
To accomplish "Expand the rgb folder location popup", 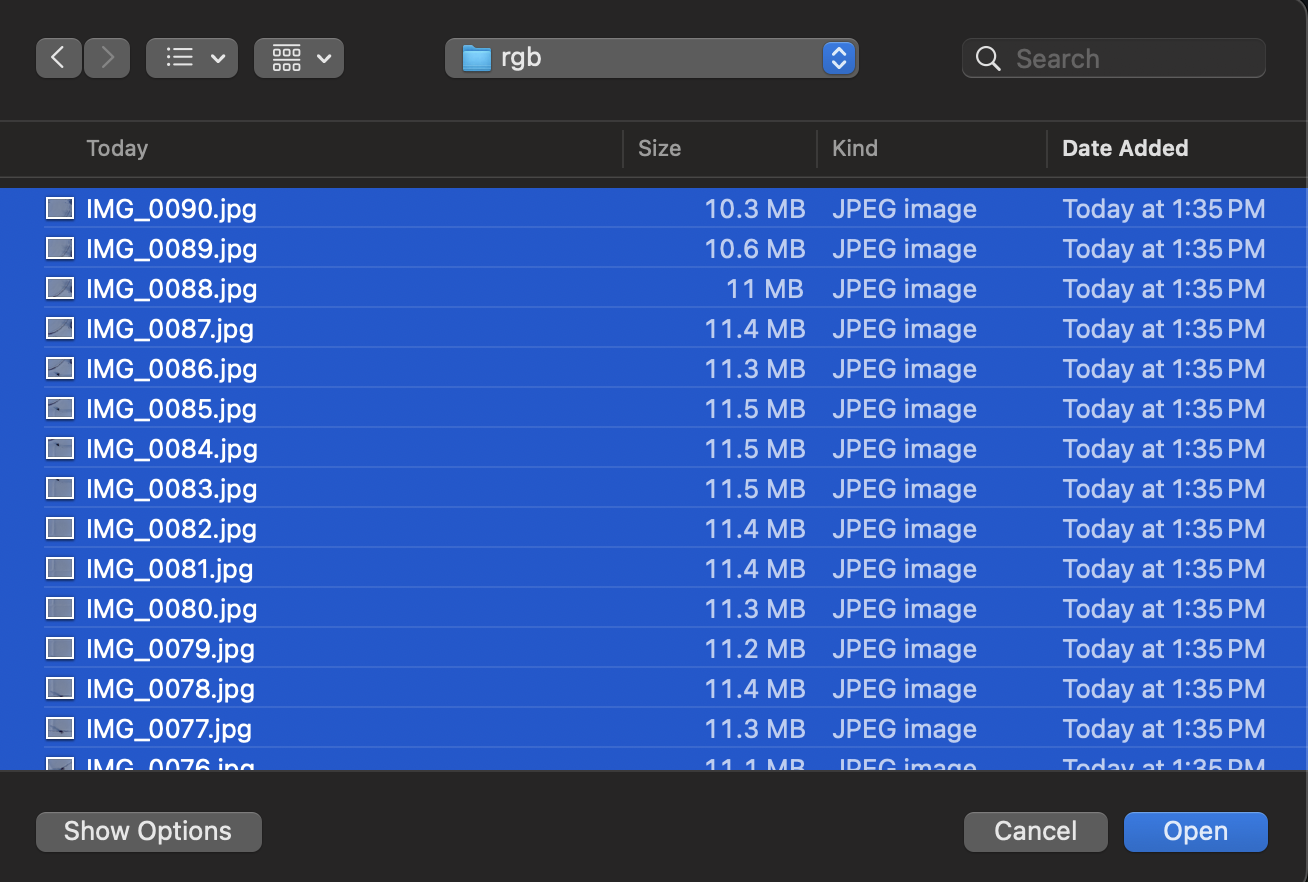I will [838, 58].
